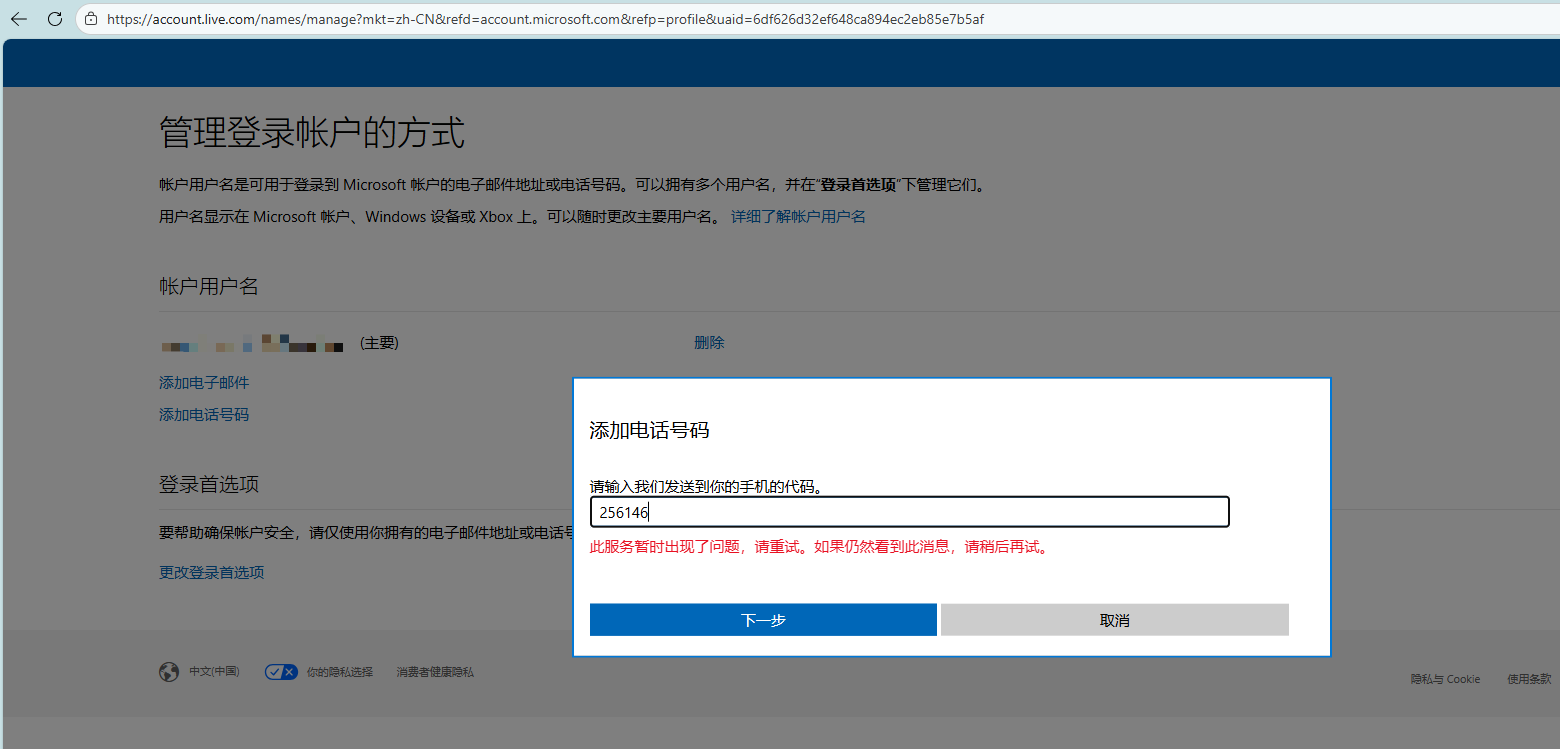The image size is (1560, 749).
Task: Click the 登录首选项 section heading
Action: 209,484
